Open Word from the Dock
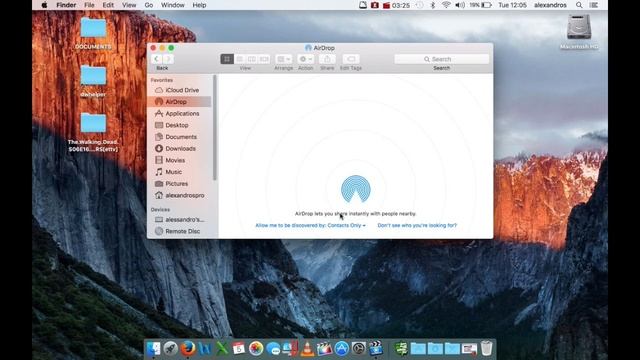This screenshot has width=640, height=360. pyautogui.click(x=205, y=349)
